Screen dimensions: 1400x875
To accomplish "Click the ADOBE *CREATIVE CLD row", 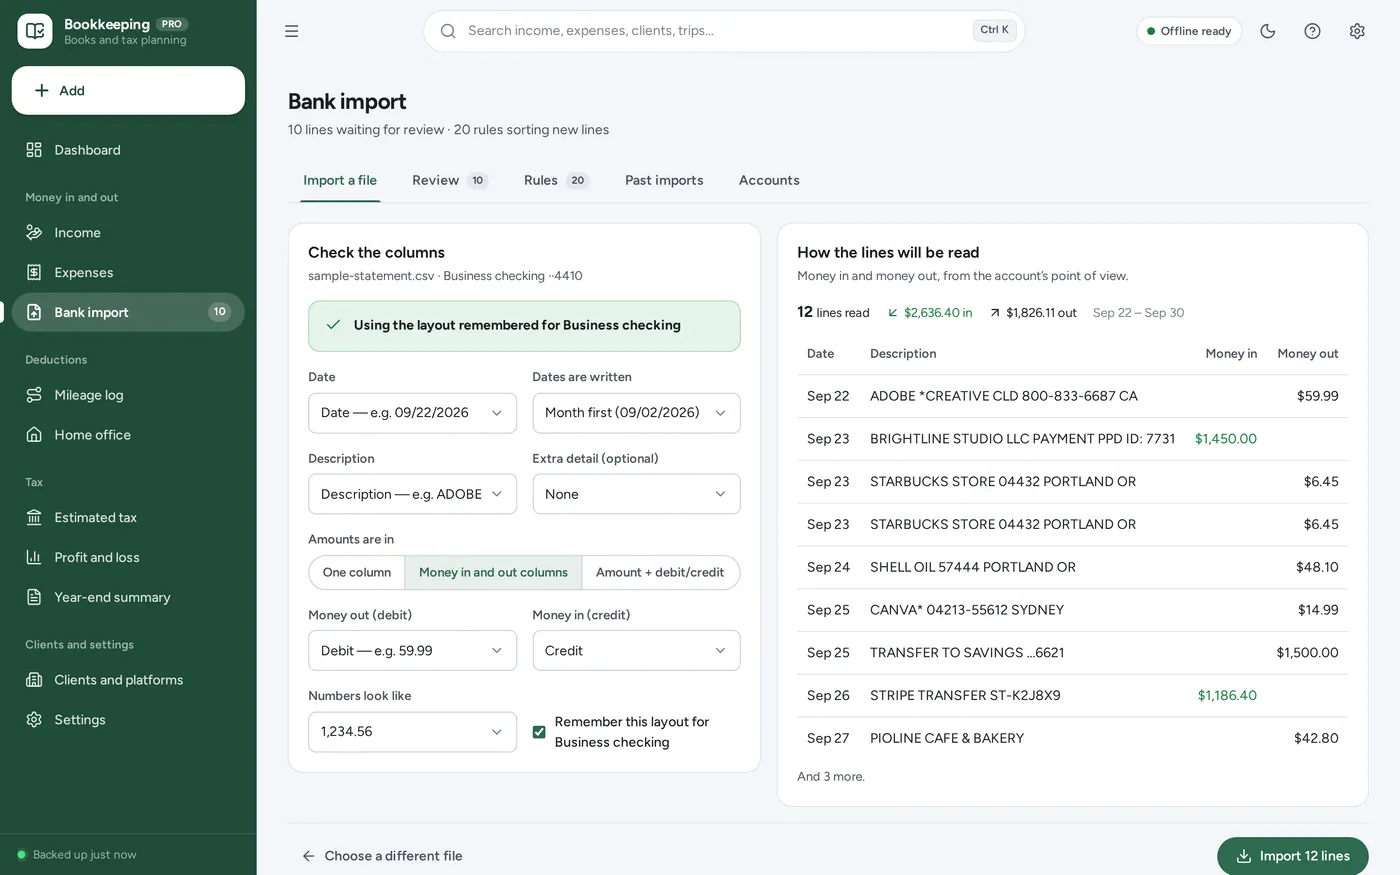I will [x=1072, y=396].
